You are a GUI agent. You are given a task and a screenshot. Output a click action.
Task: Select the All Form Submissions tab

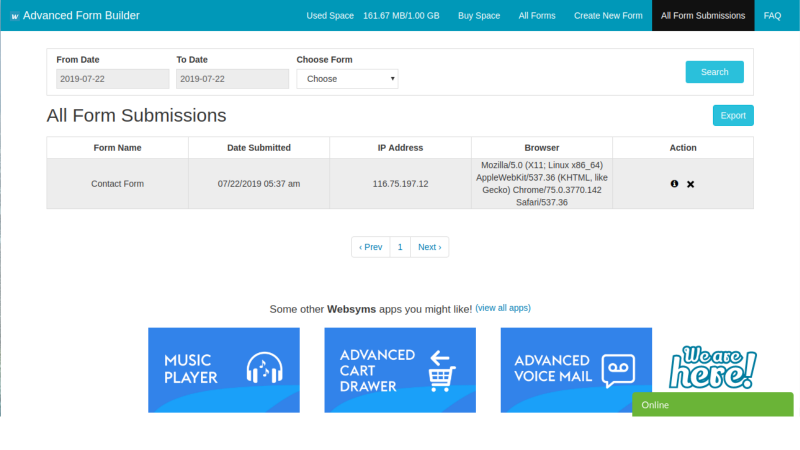point(703,16)
